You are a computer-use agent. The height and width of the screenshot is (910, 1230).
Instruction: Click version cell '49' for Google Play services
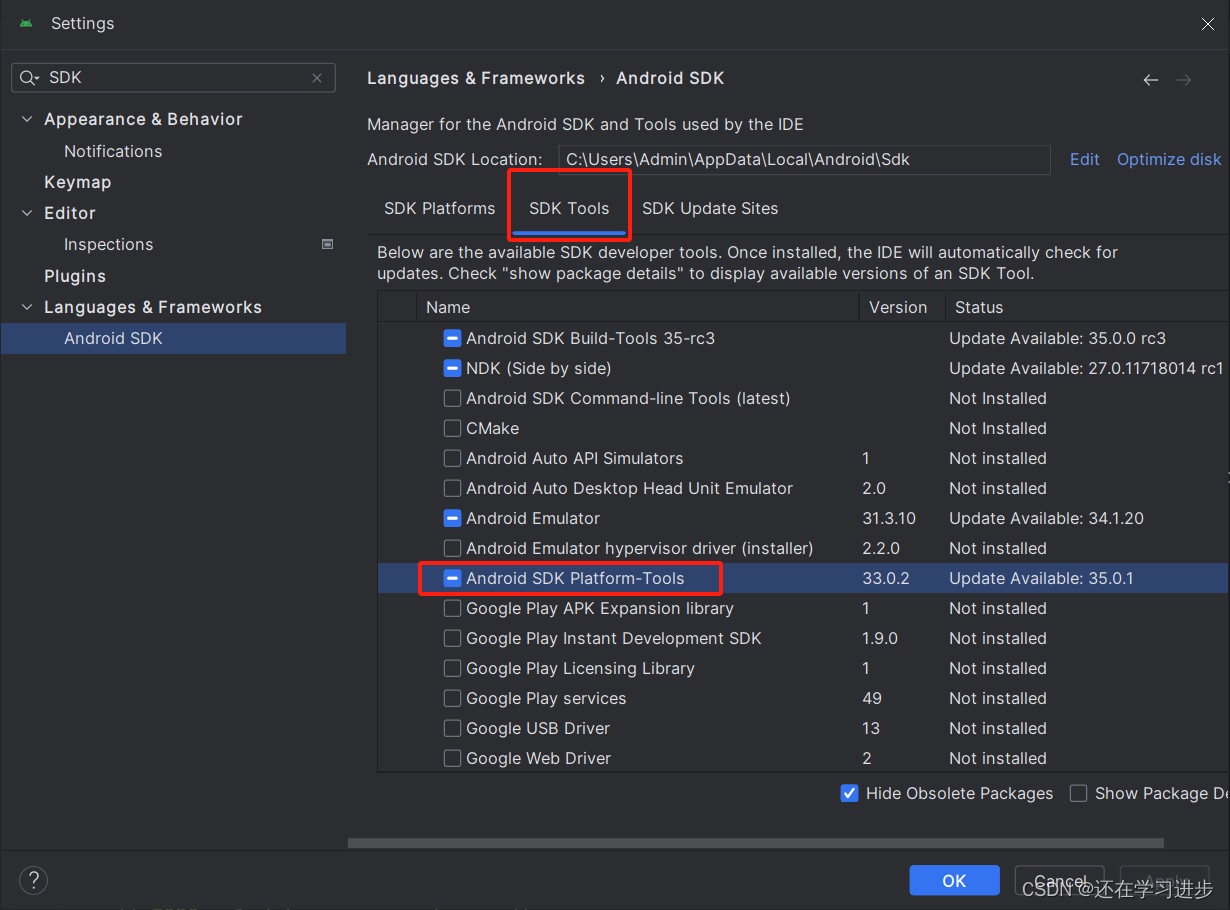(x=872, y=698)
